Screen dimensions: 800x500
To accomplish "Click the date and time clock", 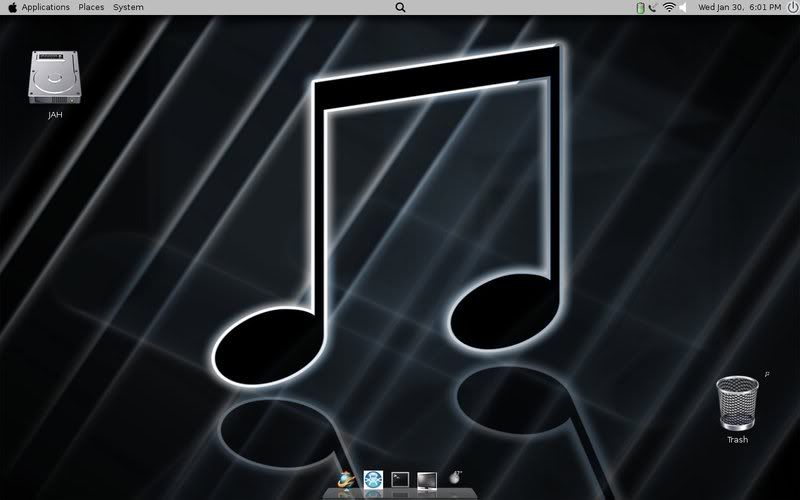I will point(739,7).
